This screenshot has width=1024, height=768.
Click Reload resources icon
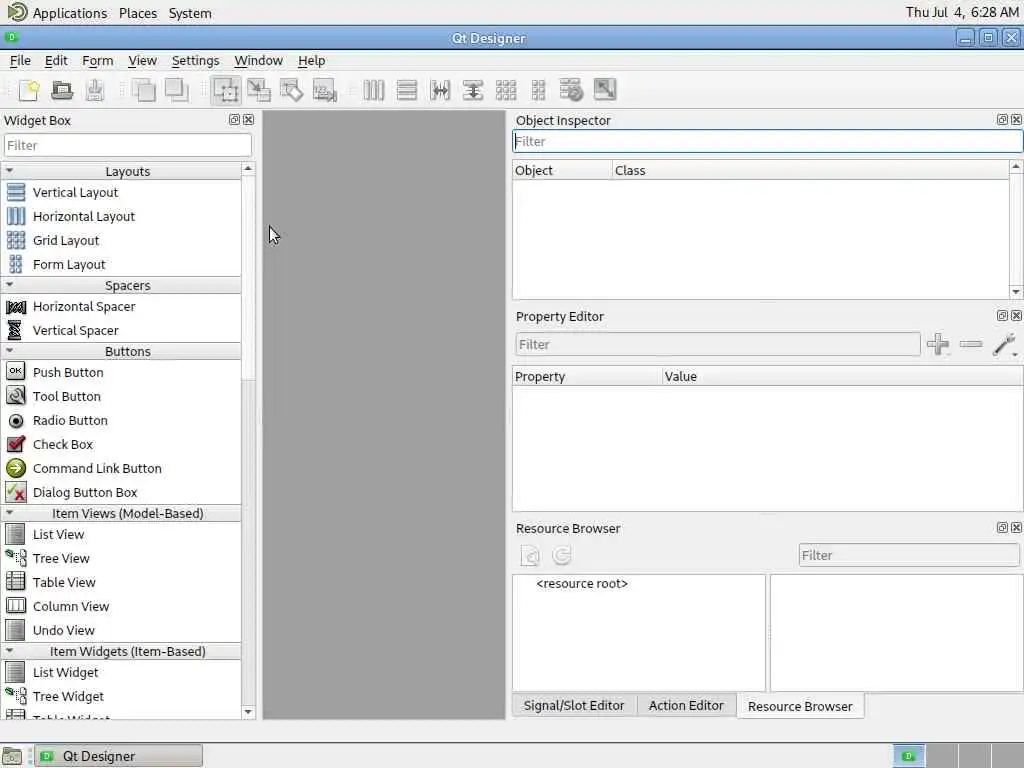coord(562,556)
